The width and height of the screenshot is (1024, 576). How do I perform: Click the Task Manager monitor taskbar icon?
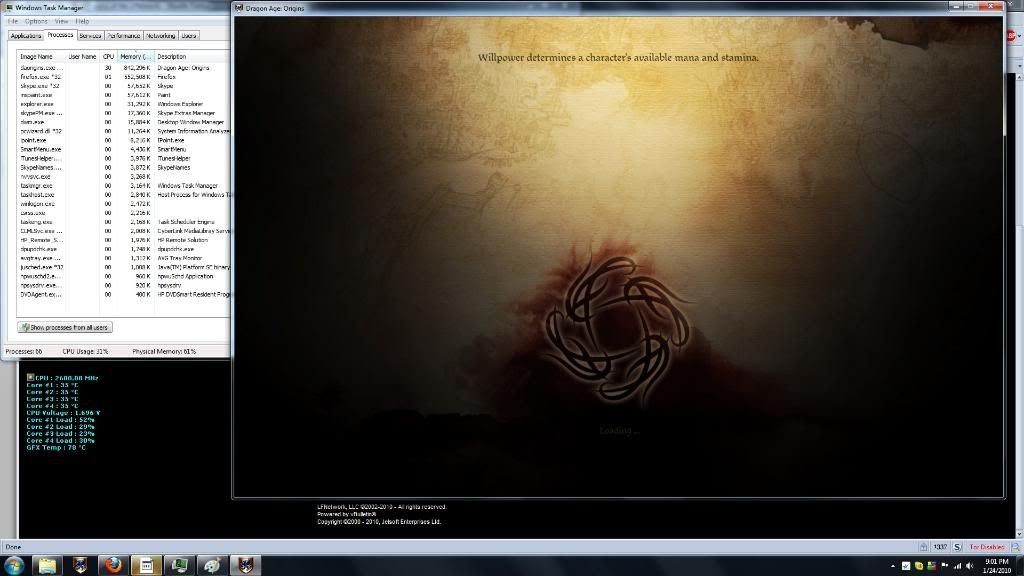[179, 566]
